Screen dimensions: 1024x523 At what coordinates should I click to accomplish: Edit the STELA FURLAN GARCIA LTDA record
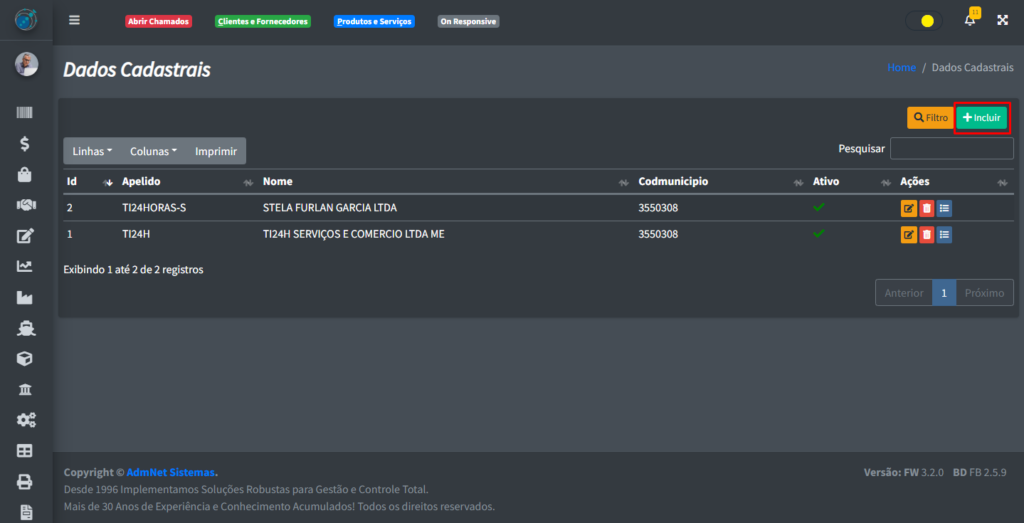tap(908, 208)
